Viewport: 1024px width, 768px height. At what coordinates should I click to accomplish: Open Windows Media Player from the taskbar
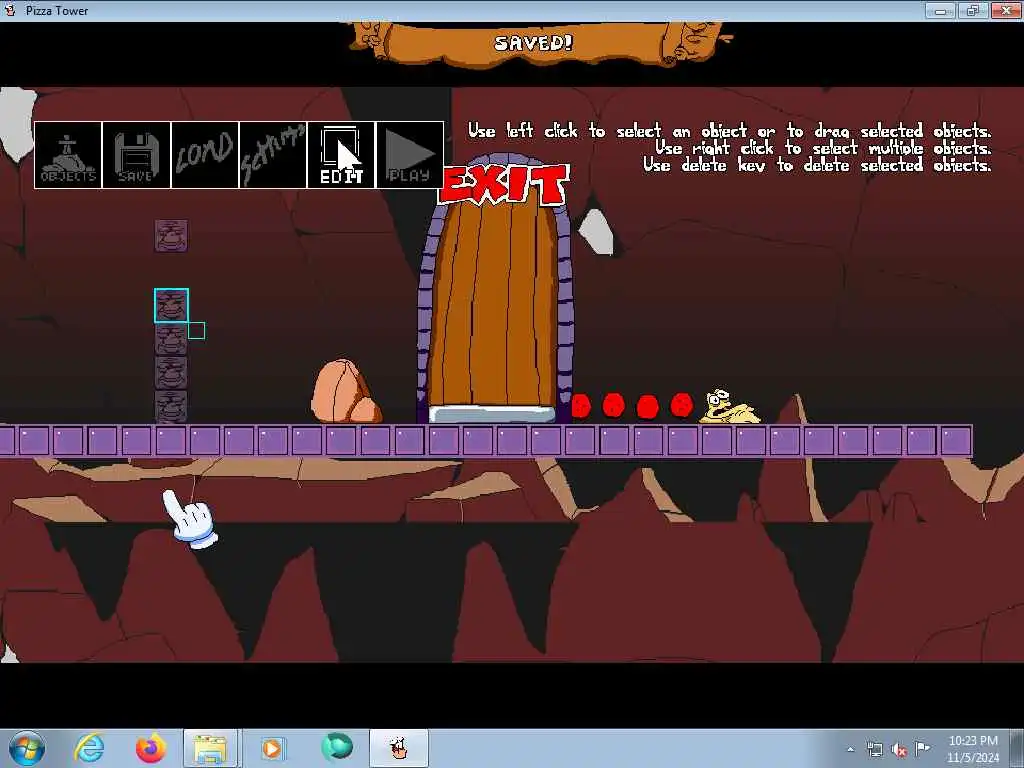(x=272, y=748)
